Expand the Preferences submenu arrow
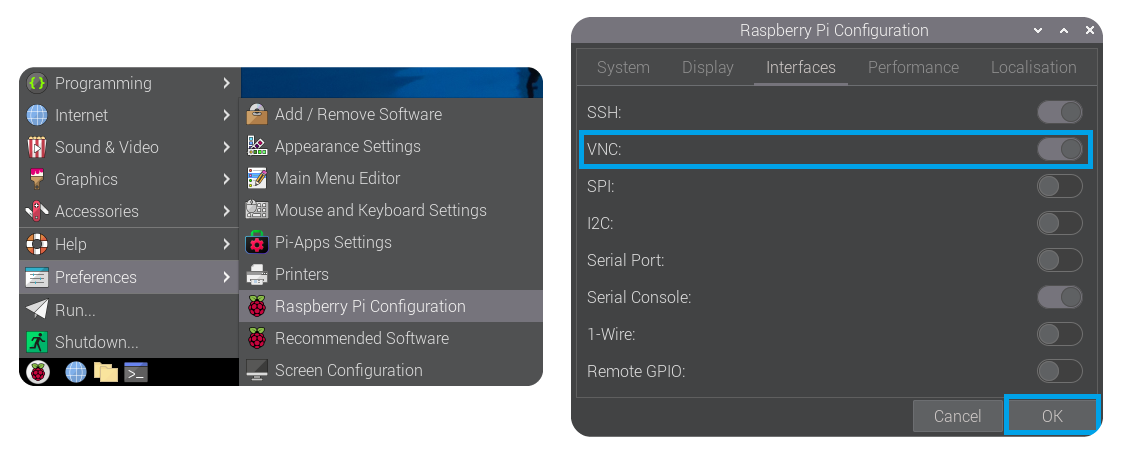The width and height of the screenshot is (1122, 451). click(x=226, y=277)
